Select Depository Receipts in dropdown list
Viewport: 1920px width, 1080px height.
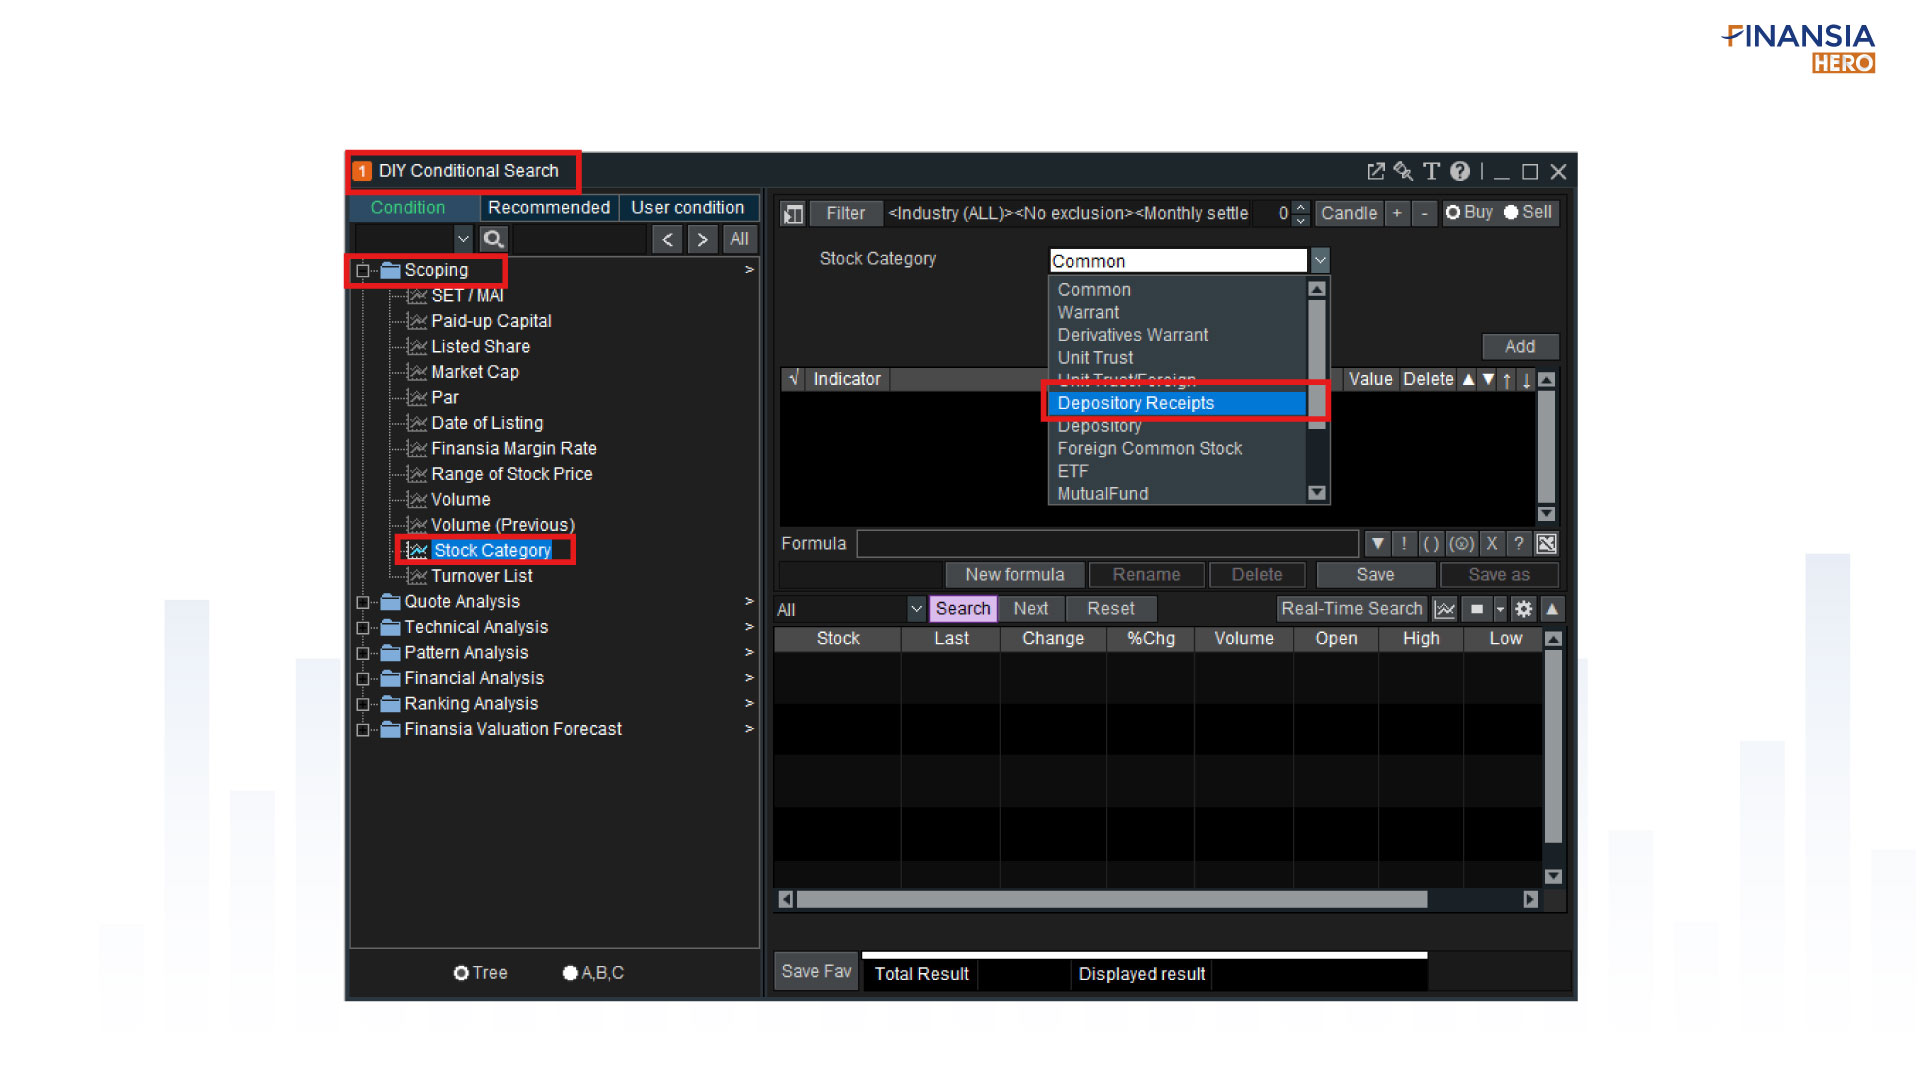1178,403
